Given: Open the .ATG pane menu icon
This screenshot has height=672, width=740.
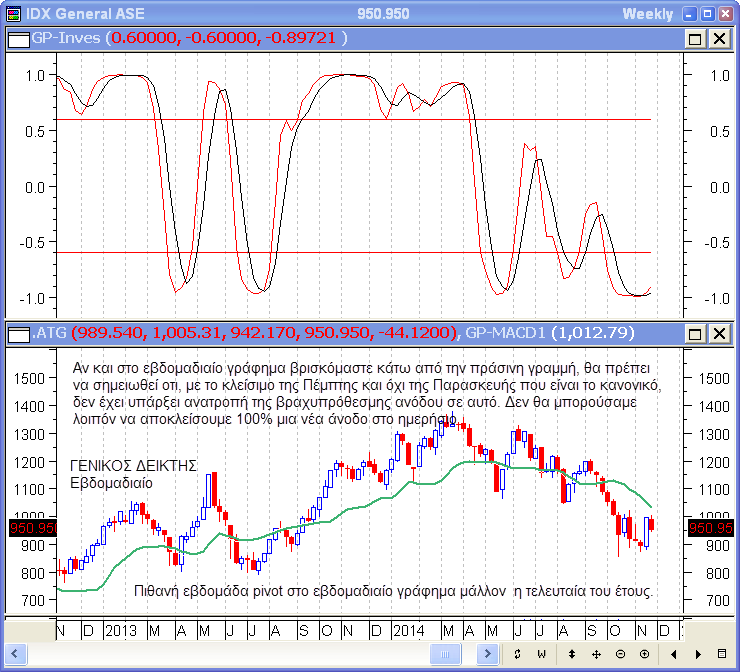Looking at the screenshot, I should (19, 332).
